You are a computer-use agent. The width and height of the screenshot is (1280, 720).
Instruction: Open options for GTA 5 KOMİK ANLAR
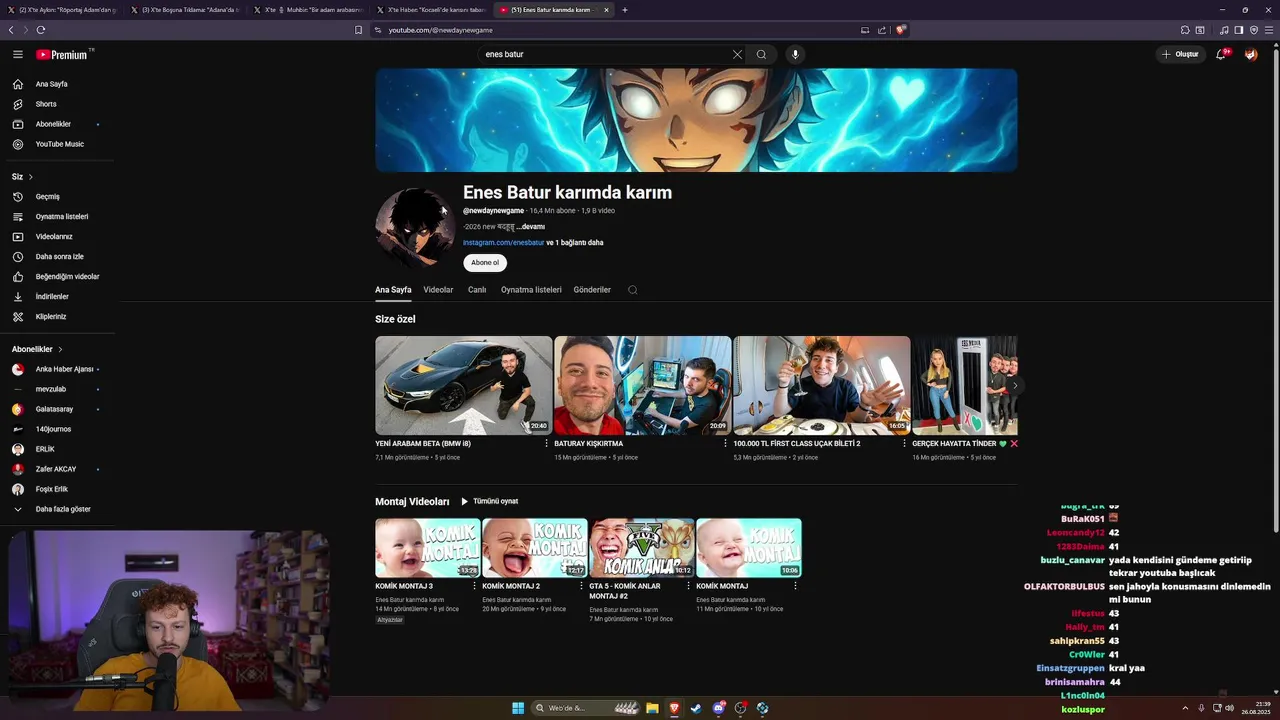pos(688,586)
